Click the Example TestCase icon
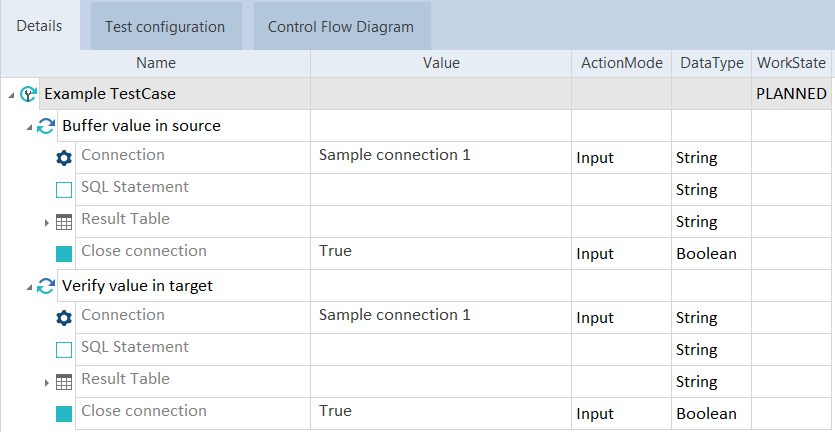The image size is (835, 432). [x=28, y=94]
